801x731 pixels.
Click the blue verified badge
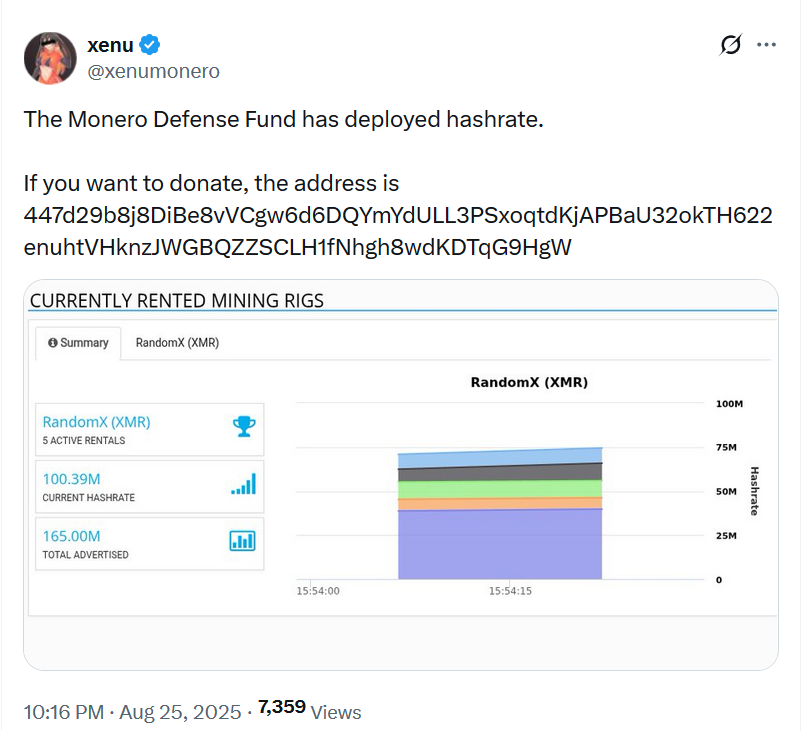151,45
